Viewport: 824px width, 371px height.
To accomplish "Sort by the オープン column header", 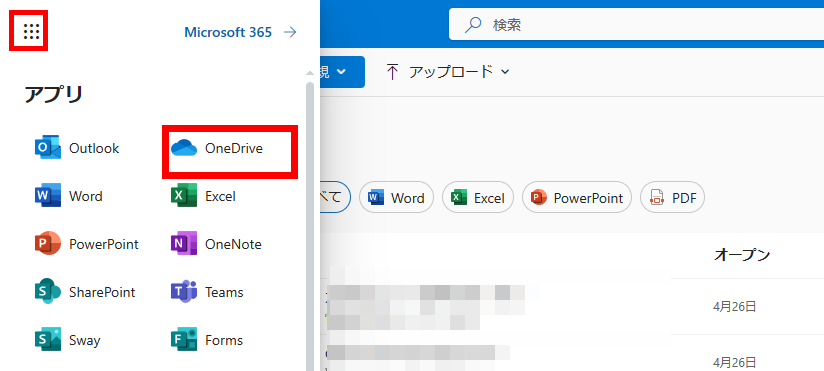I will click(x=741, y=255).
